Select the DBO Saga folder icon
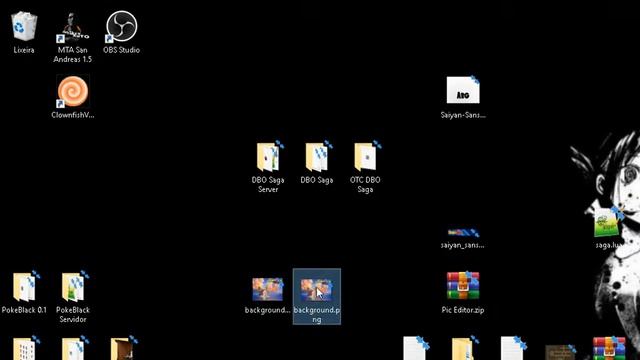 (317, 157)
